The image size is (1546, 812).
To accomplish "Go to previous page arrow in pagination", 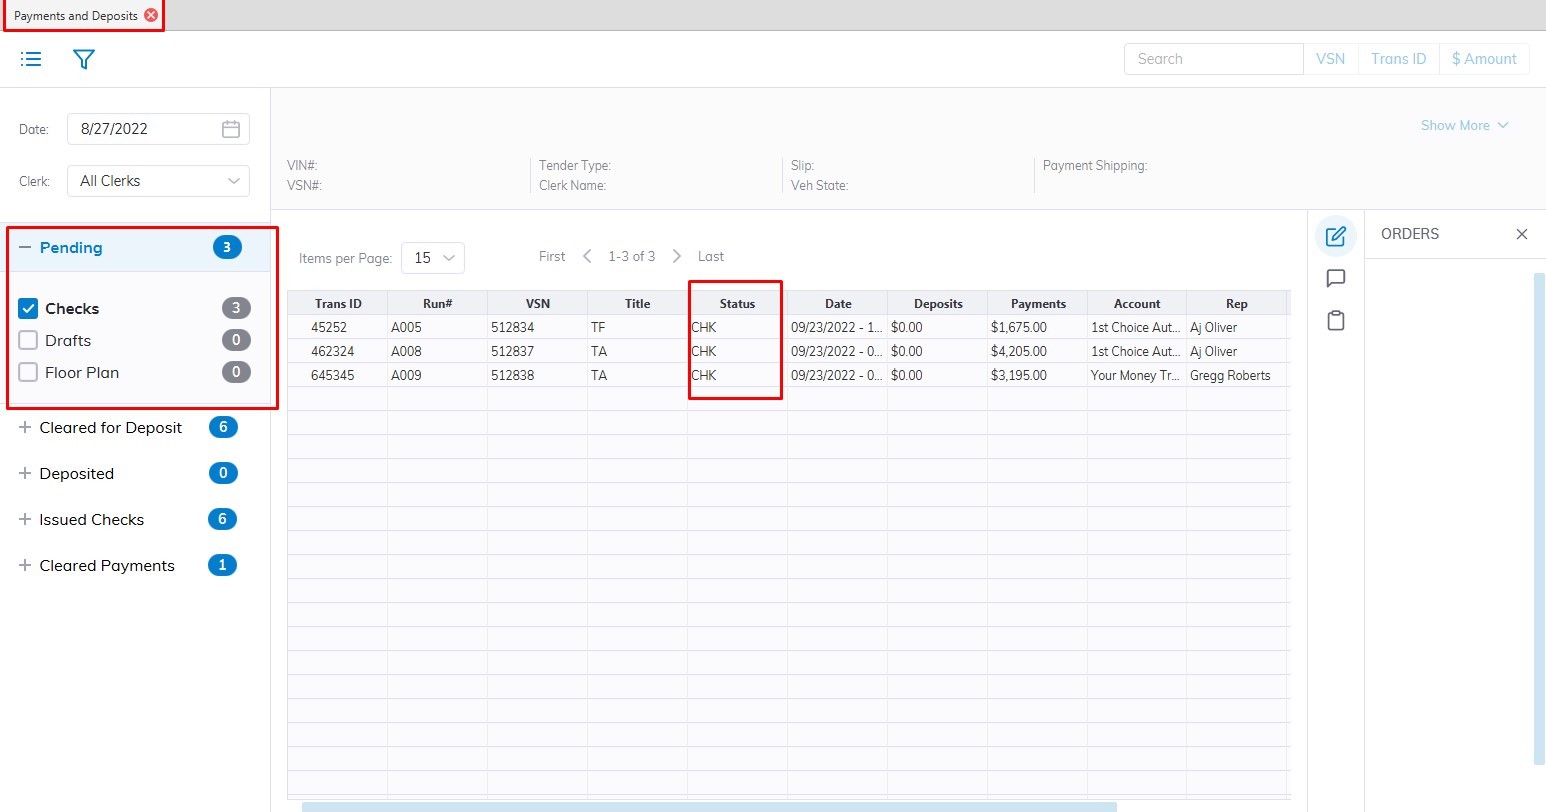I will 587,257.
